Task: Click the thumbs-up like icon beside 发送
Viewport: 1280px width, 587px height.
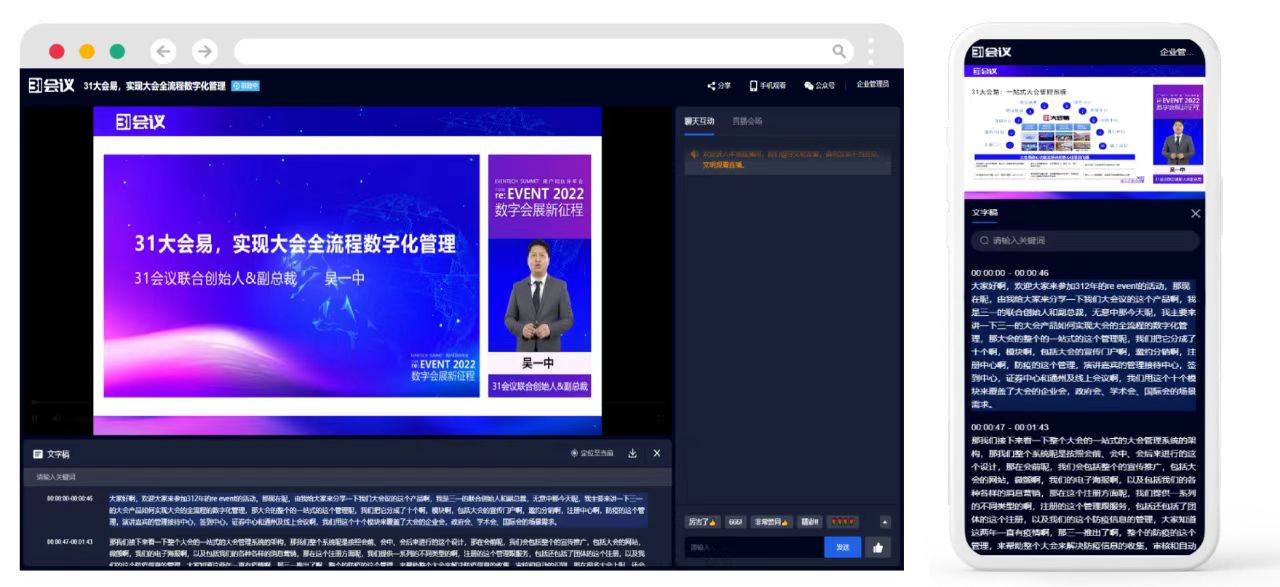Action: tap(877, 547)
